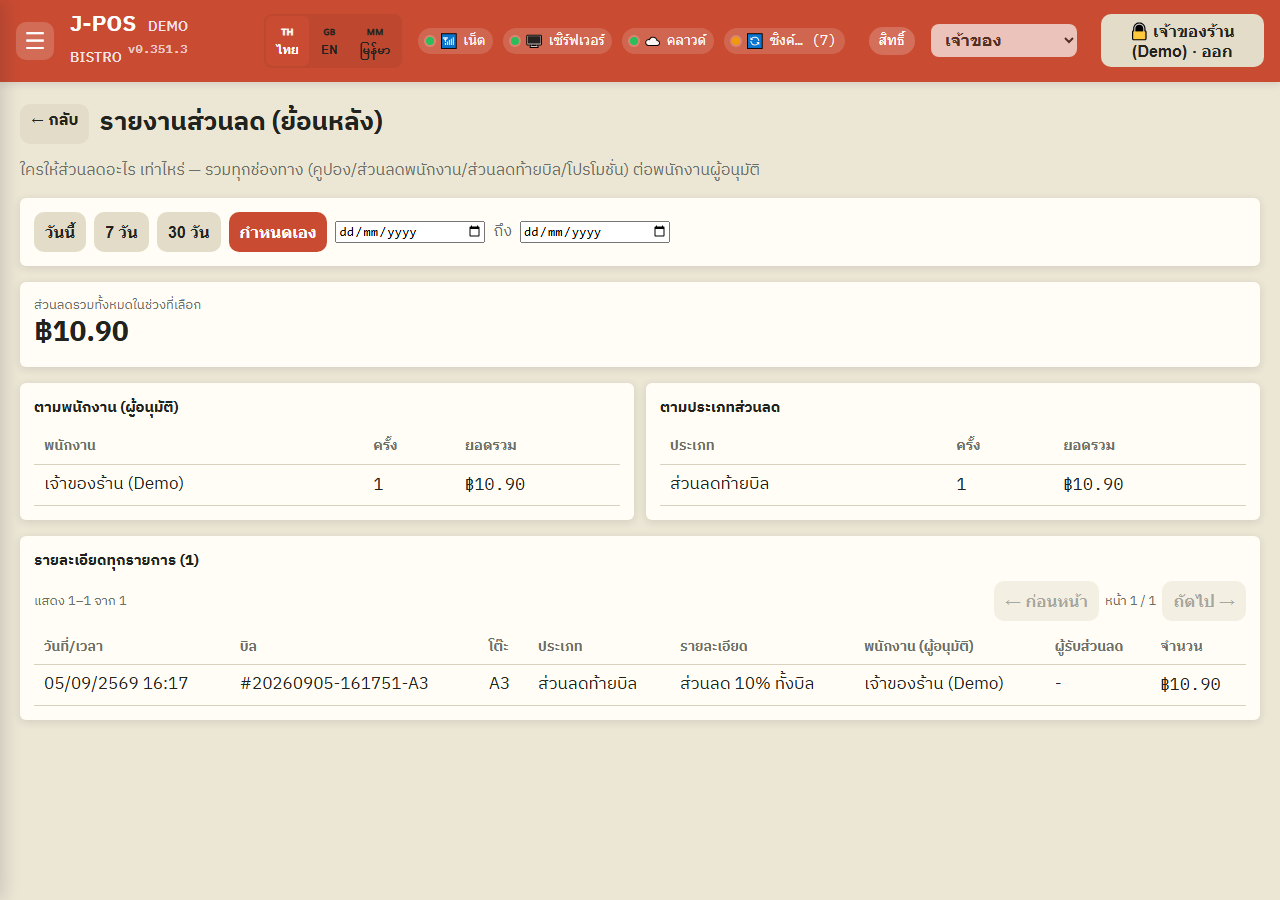Click ส่วนลดท้ายบิล in discount type table
1280x900 pixels.
719,484
